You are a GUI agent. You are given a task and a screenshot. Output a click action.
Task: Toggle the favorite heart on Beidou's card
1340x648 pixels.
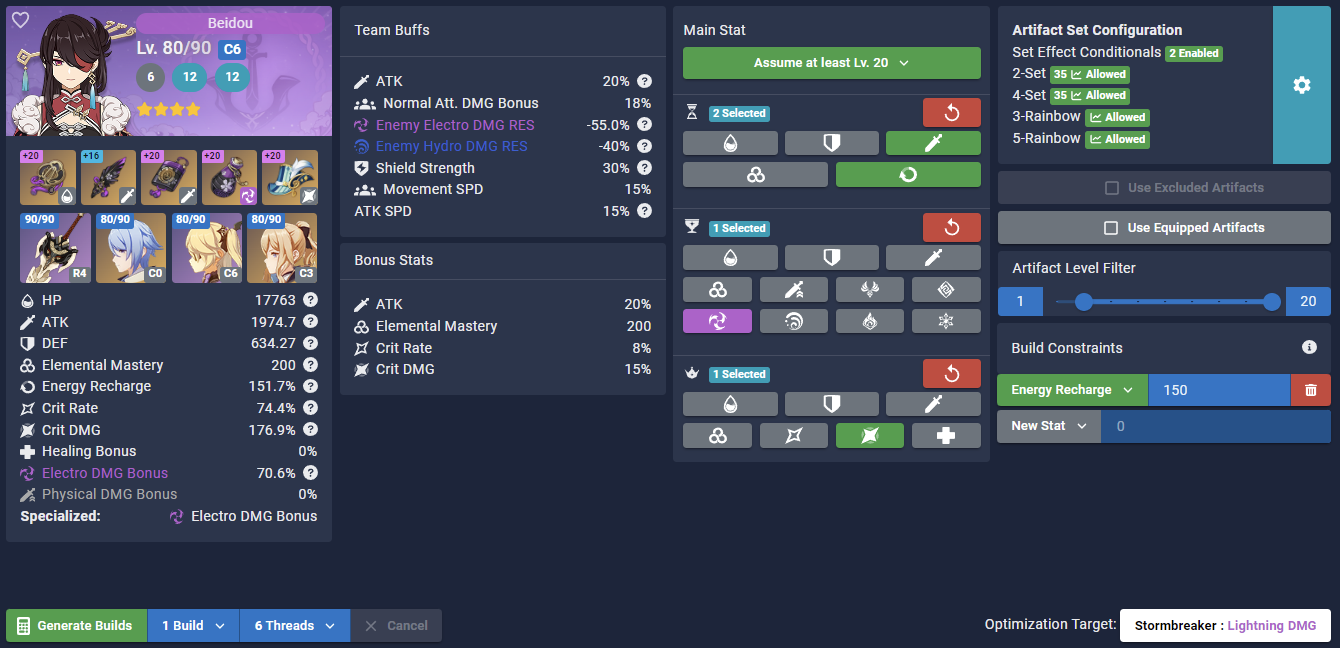click(x=20, y=20)
